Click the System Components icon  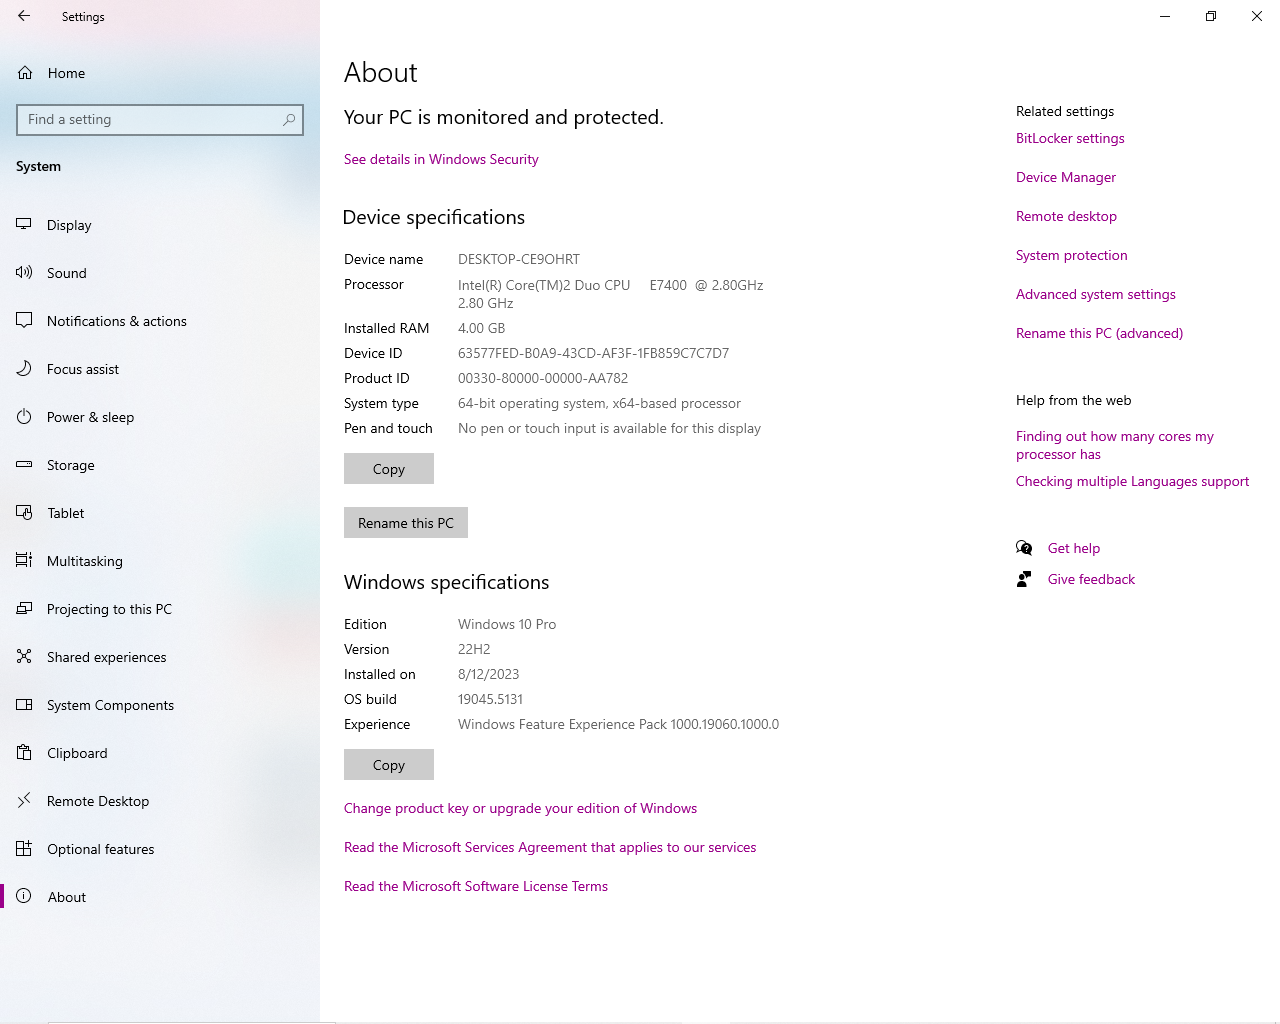pos(24,705)
